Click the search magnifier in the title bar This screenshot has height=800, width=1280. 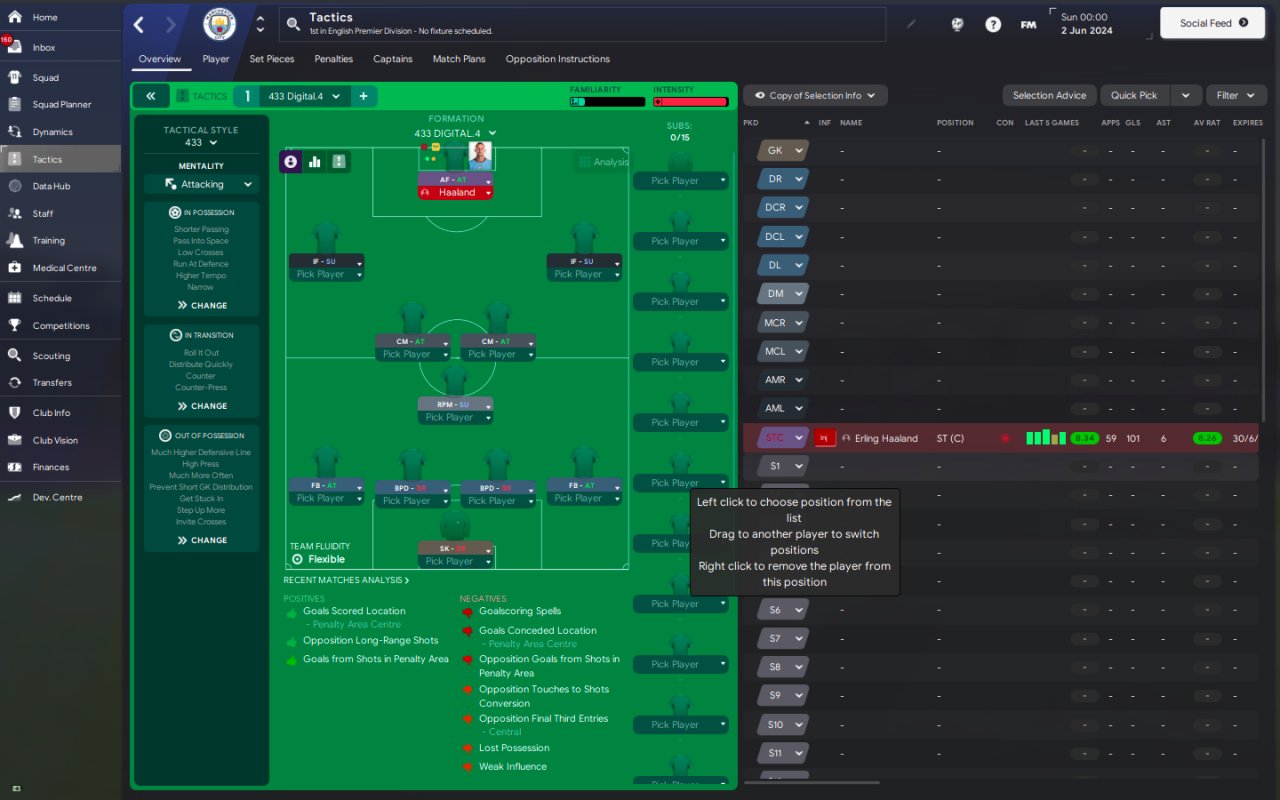click(292, 24)
